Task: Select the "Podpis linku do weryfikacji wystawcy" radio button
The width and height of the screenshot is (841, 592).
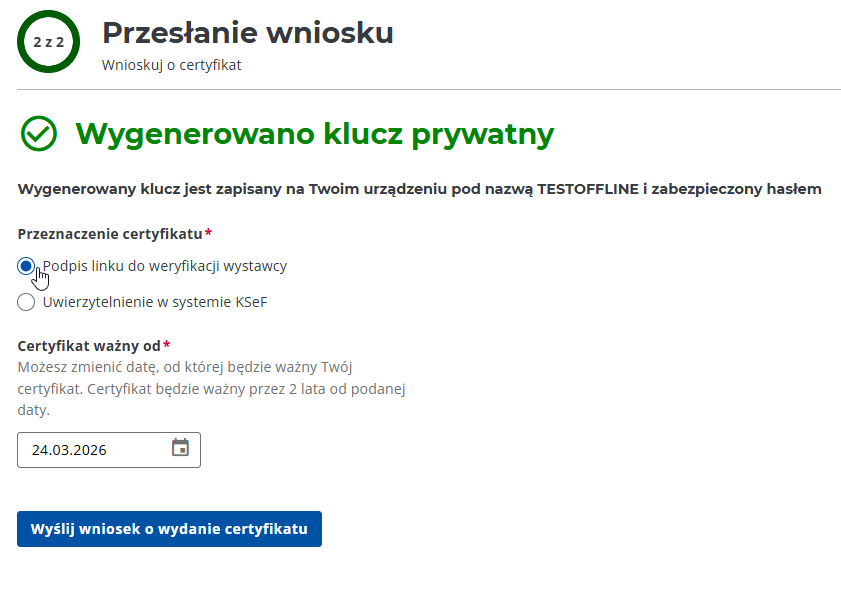Action: coord(26,266)
